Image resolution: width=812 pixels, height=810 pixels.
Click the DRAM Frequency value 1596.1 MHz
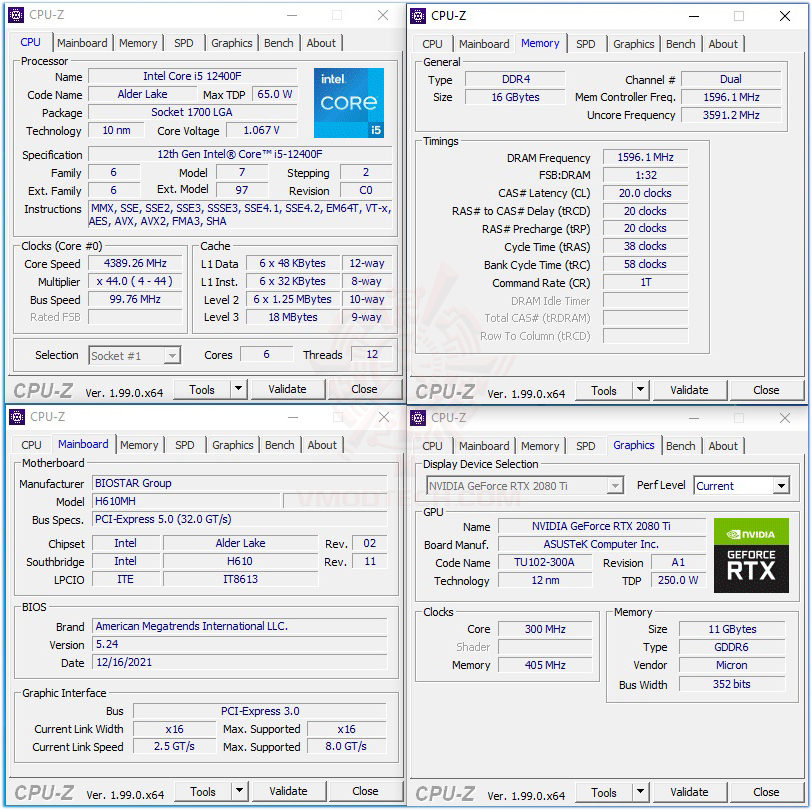click(645, 157)
